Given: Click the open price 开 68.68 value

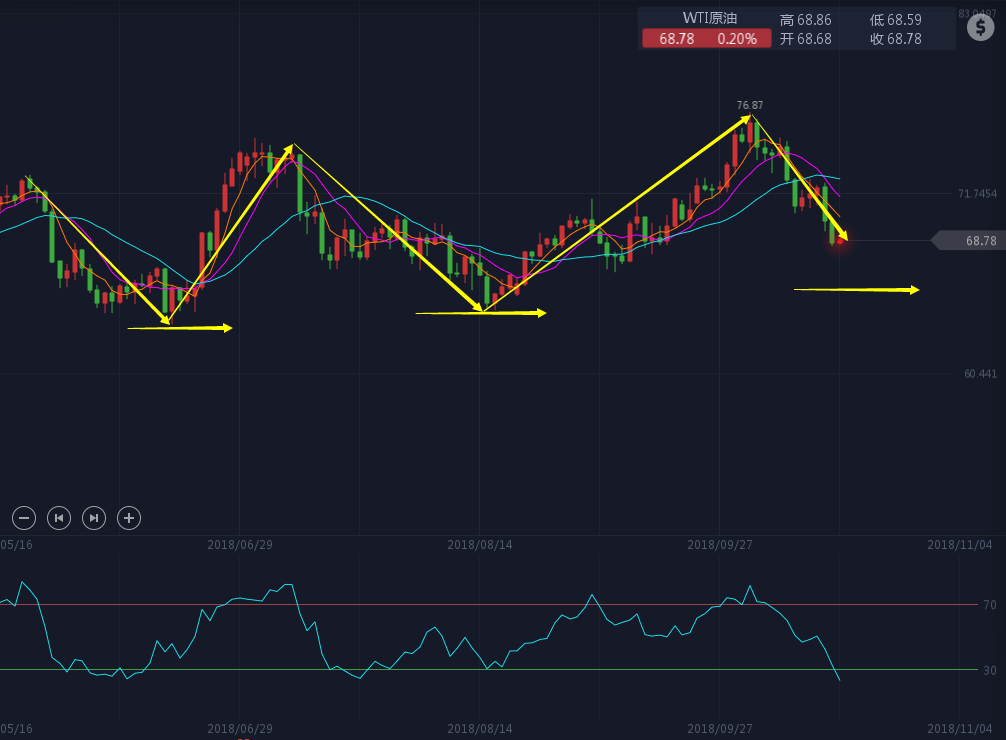Looking at the screenshot, I should (x=806, y=38).
